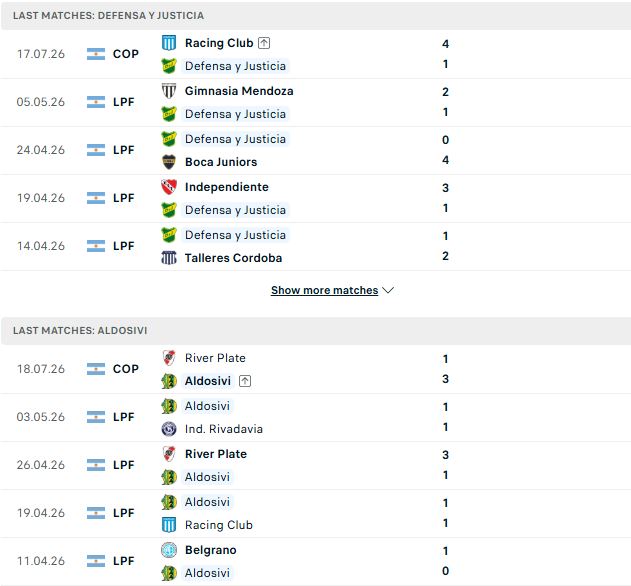Viewport: 631px width, 586px height.
Task: Open the Talleres Cordoba team link
Action: click(x=233, y=258)
